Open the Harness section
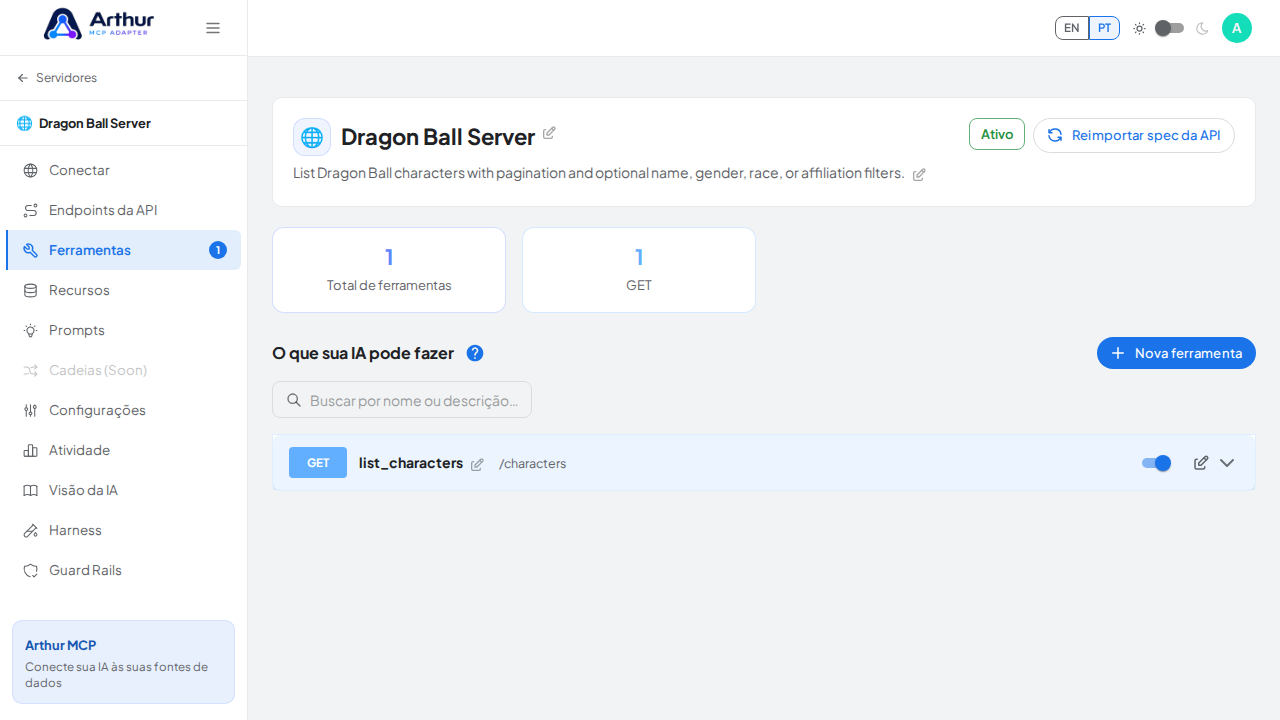The height and width of the screenshot is (720, 1280). click(x=123, y=530)
